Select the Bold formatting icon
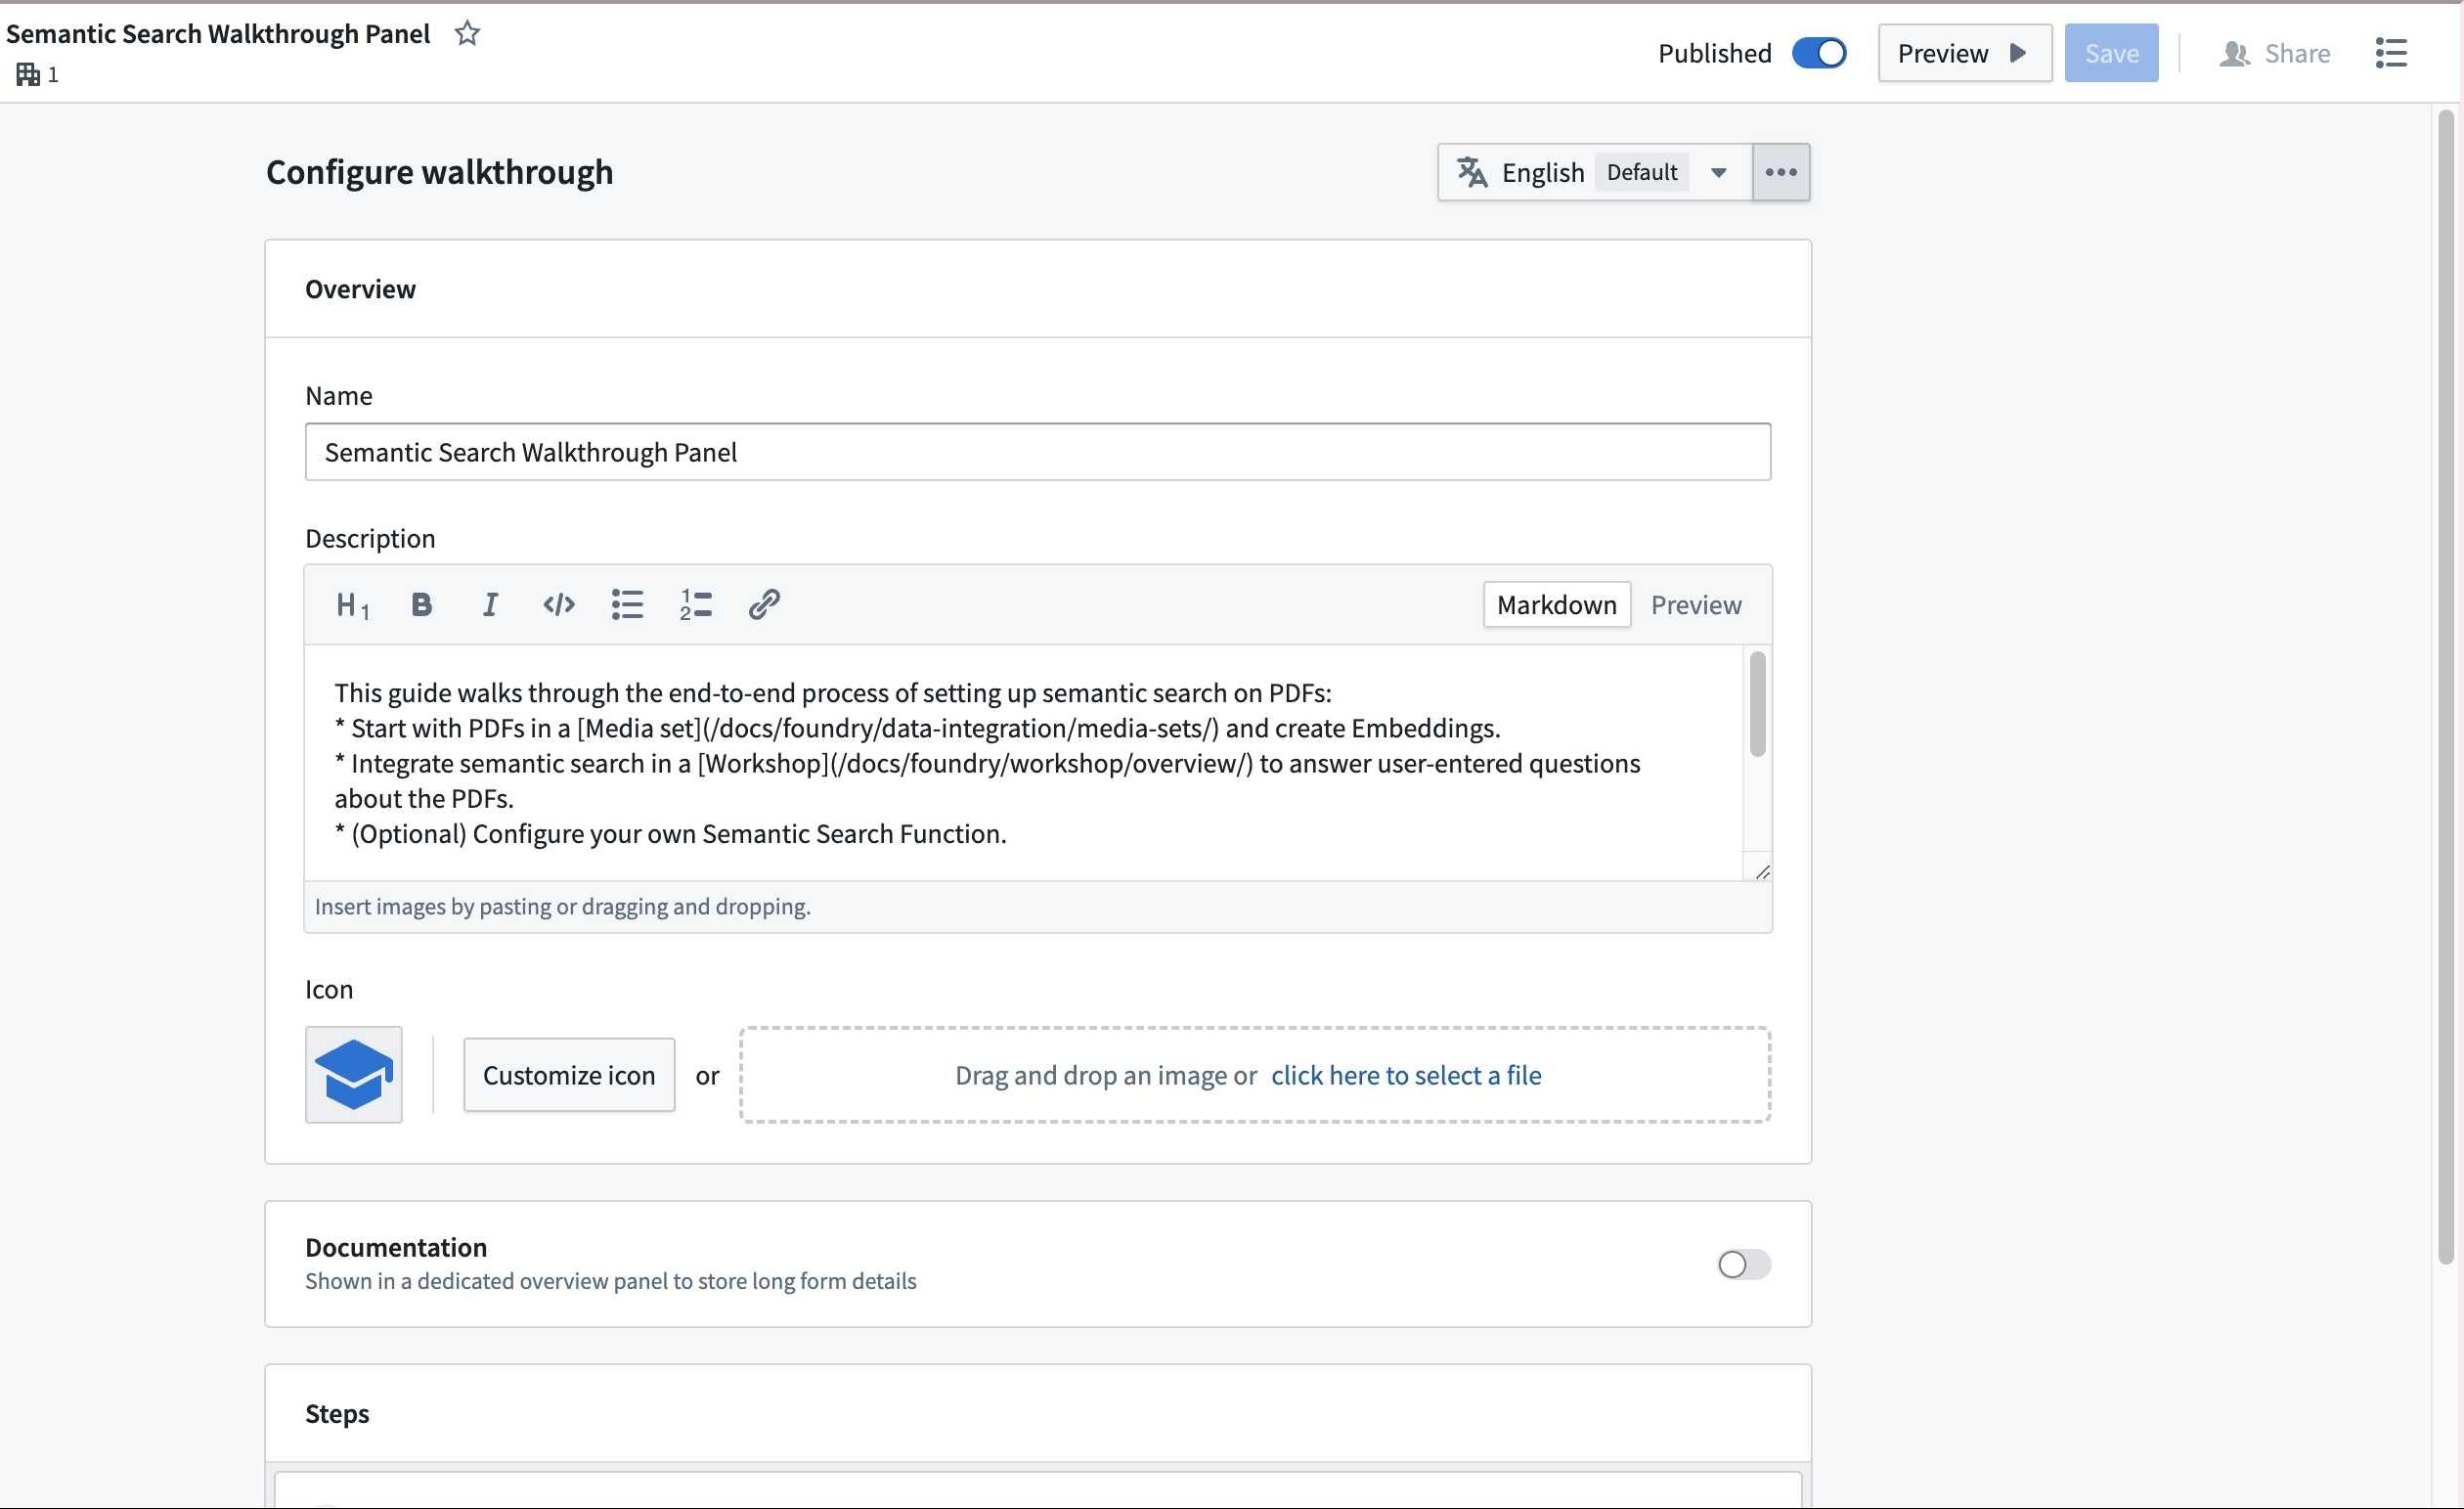The width and height of the screenshot is (2464, 1509). (420, 604)
